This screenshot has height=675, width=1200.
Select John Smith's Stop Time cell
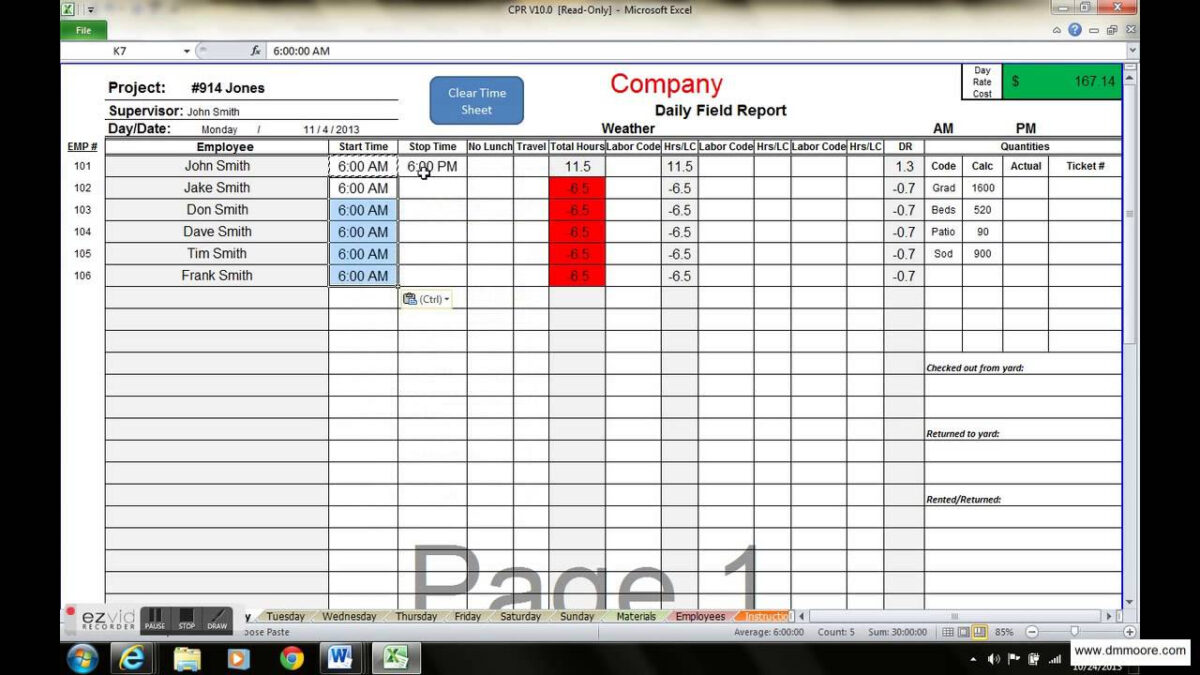point(432,167)
